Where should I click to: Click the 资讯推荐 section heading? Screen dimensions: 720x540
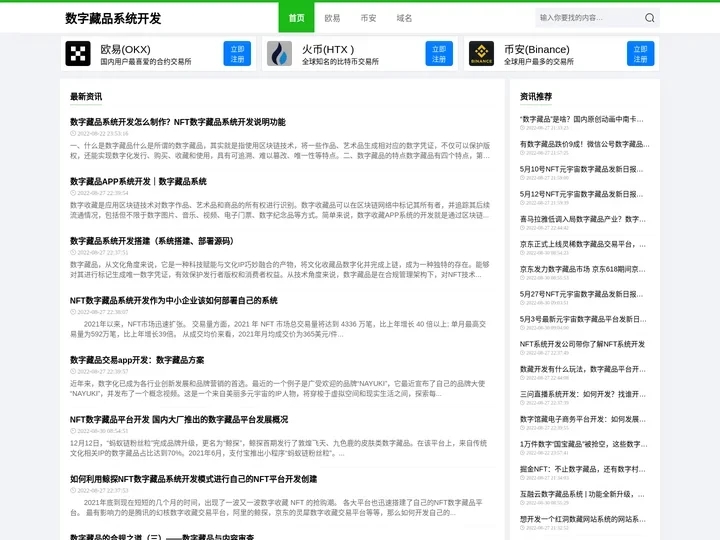pos(536,96)
